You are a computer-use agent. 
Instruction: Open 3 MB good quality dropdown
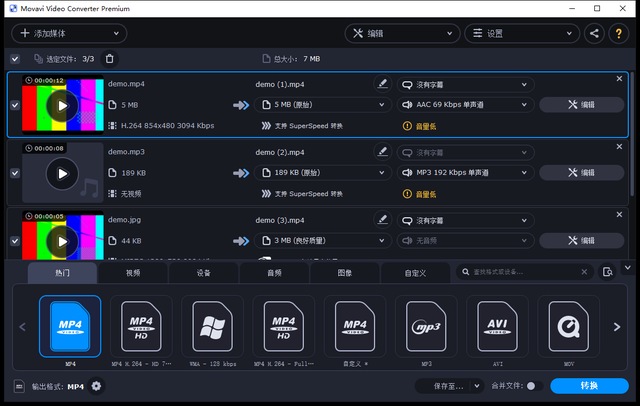point(322,241)
